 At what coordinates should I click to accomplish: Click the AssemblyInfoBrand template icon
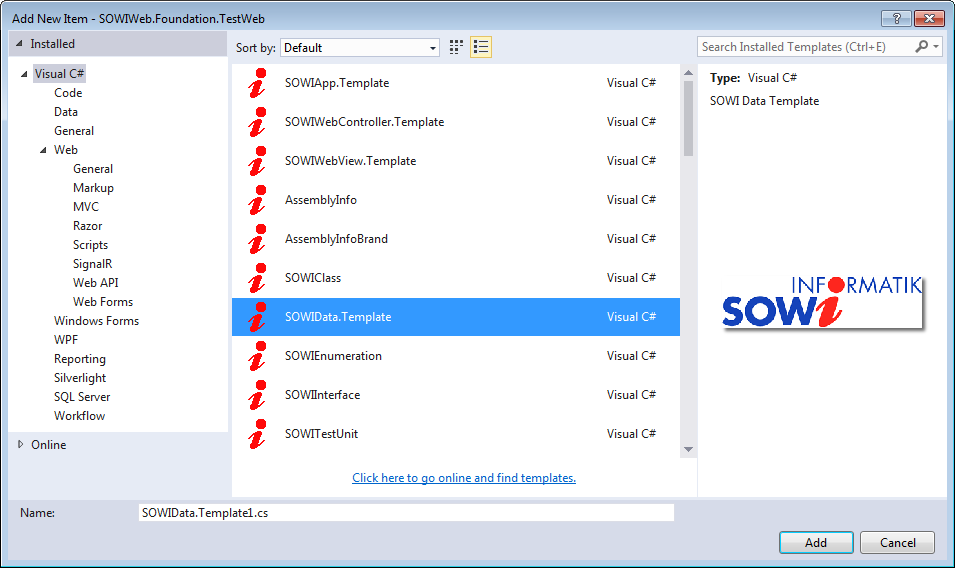(x=258, y=239)
